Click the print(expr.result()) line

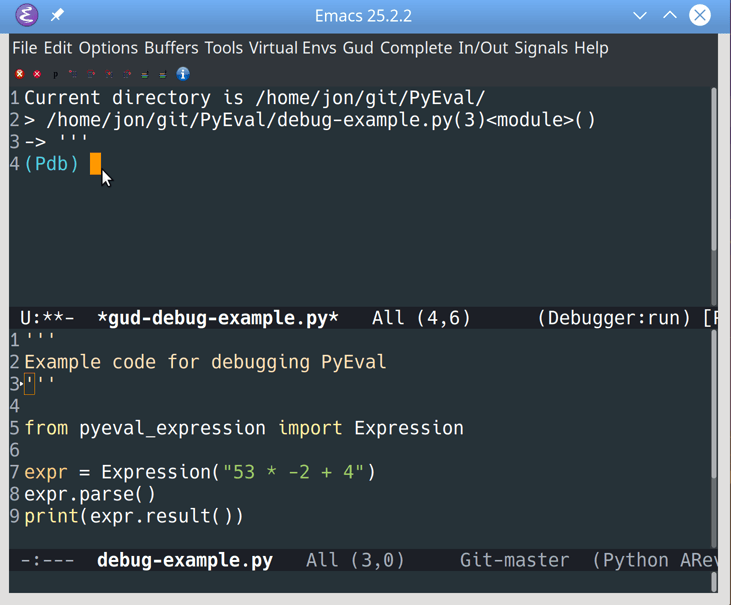(134, 516)
